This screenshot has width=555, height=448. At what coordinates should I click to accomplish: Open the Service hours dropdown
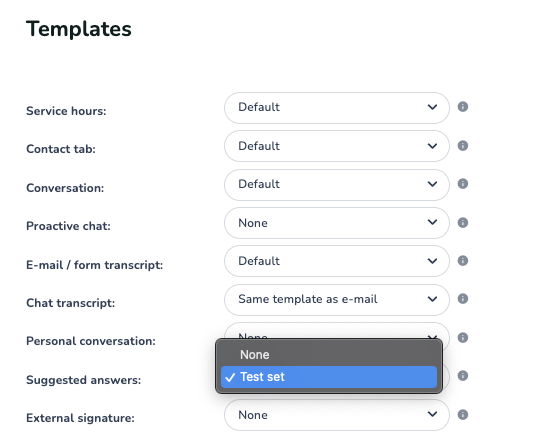coord(337,108)
